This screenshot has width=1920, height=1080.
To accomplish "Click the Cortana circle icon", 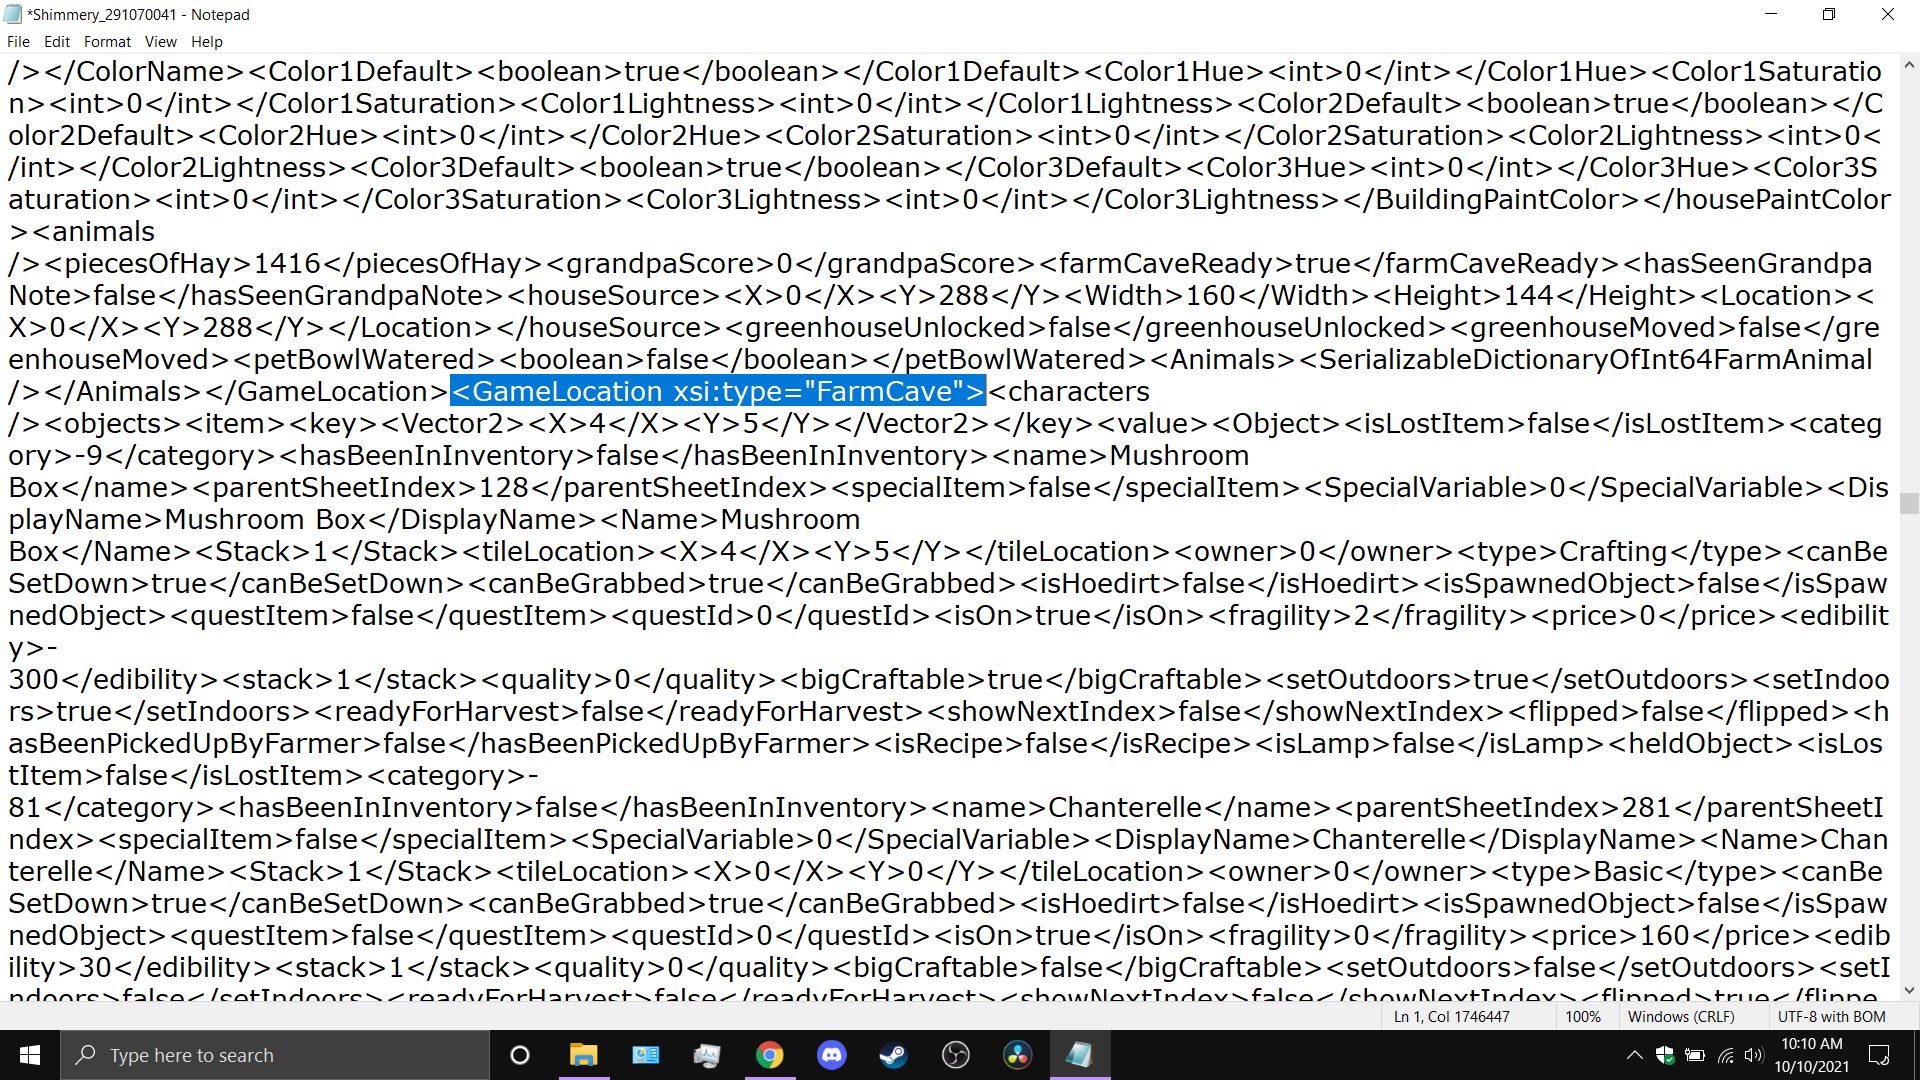I will tap(519, 1055).
